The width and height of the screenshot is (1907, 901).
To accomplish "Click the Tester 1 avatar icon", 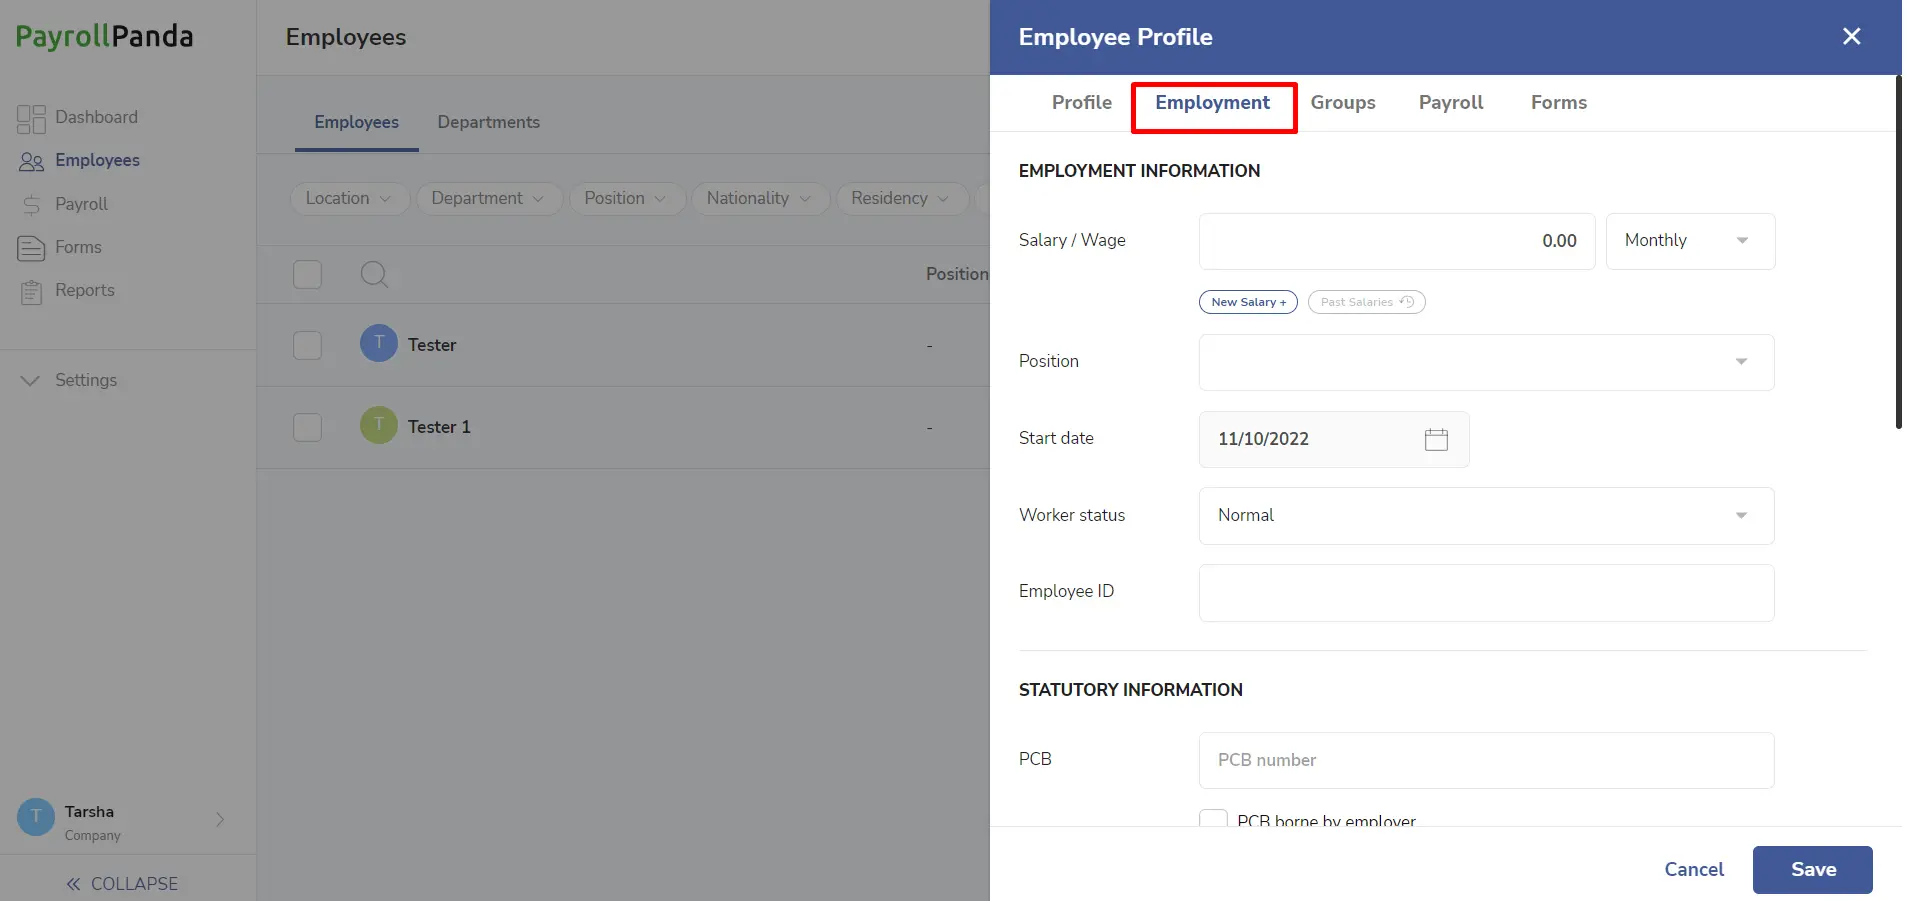I will click(x=379, y=426).
